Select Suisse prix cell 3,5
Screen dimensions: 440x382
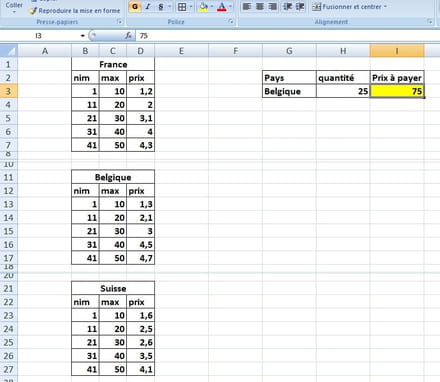141,356
